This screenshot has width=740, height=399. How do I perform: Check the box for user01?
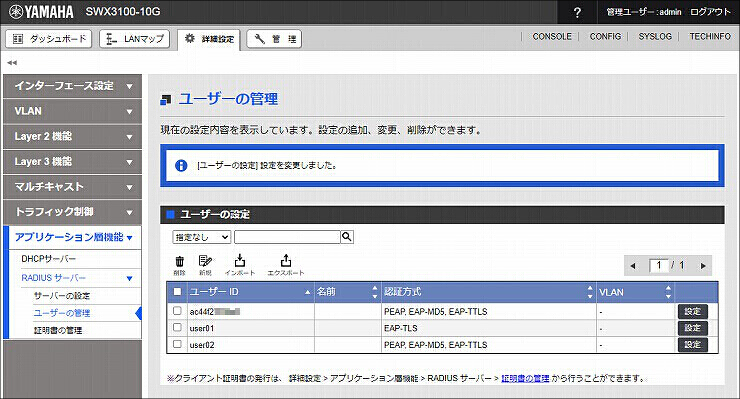[x=177, y=327]
